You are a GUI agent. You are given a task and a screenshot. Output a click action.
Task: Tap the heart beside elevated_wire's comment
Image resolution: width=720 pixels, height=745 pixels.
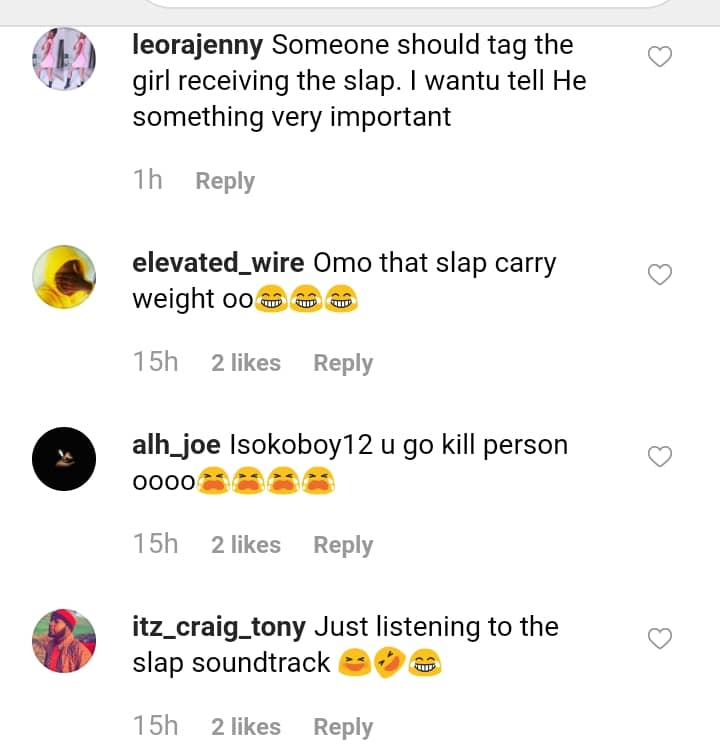click(660, 275)
